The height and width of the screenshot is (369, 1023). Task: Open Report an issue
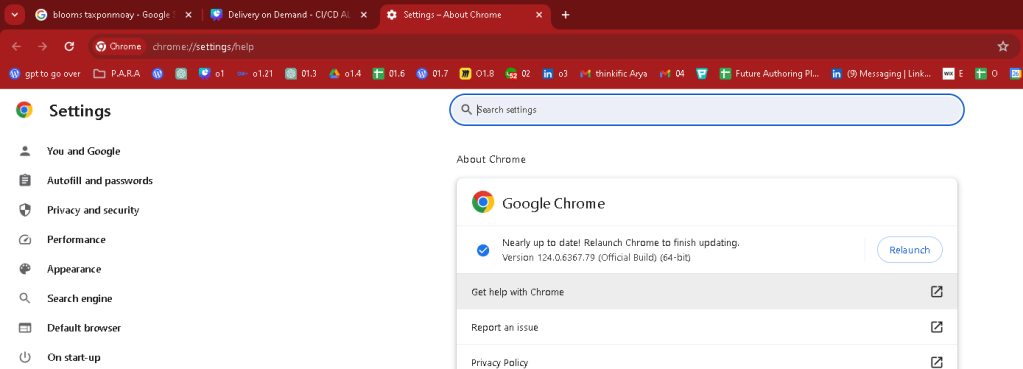707,327
